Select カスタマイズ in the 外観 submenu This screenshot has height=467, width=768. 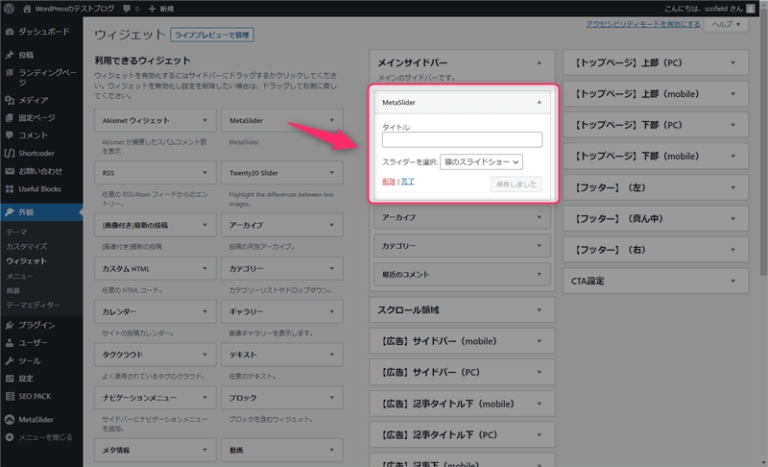[26, 245]
